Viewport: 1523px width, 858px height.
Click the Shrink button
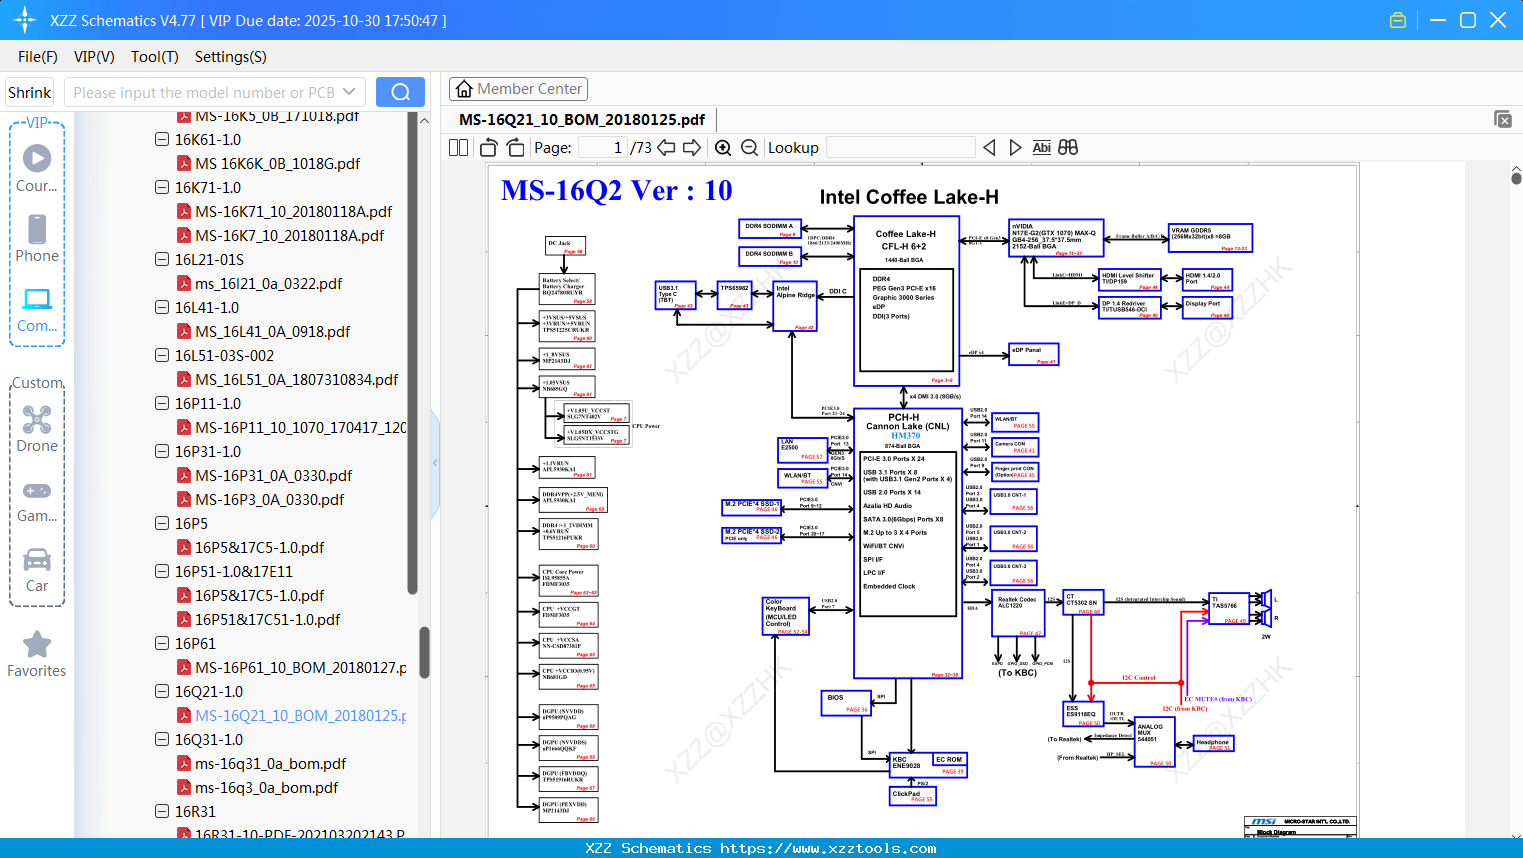coord(30,92)
